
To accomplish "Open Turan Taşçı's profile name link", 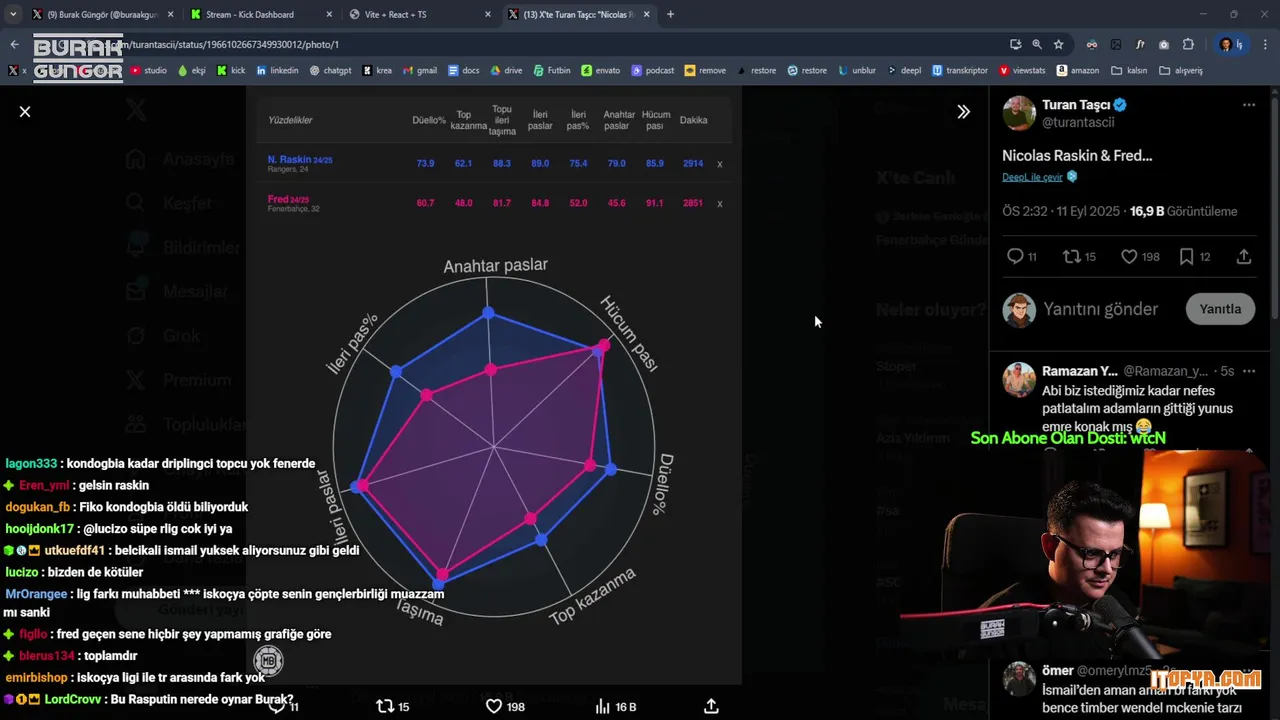I will 1077,105.
